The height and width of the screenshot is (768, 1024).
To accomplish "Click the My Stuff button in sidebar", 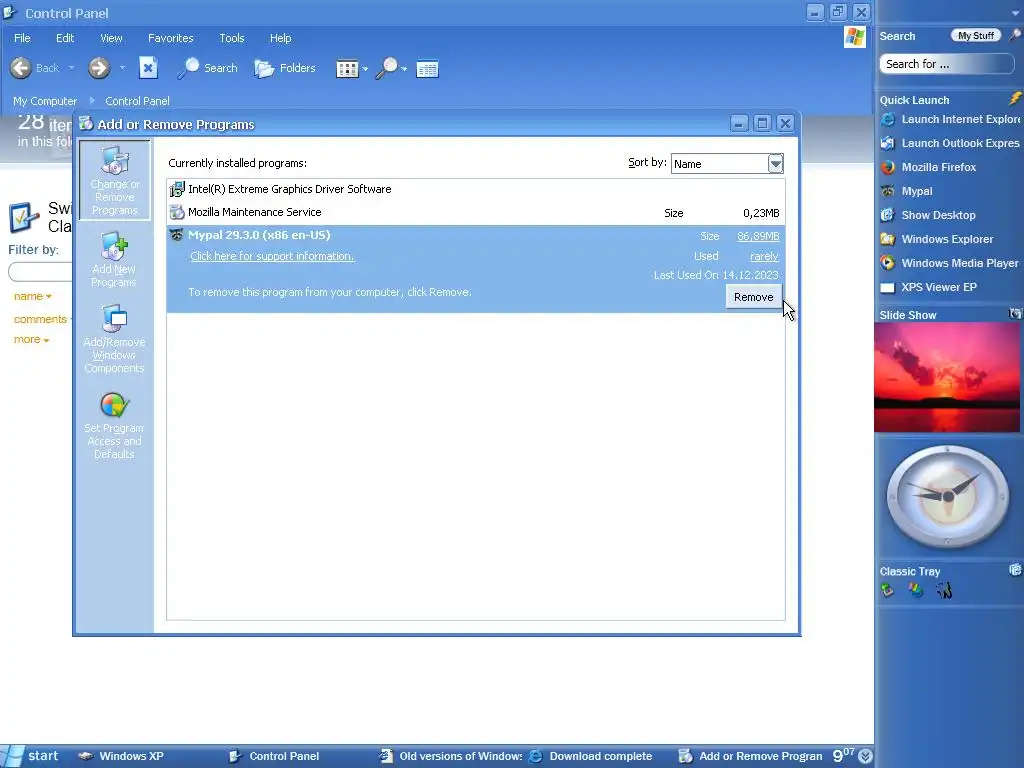I will 976,36.
